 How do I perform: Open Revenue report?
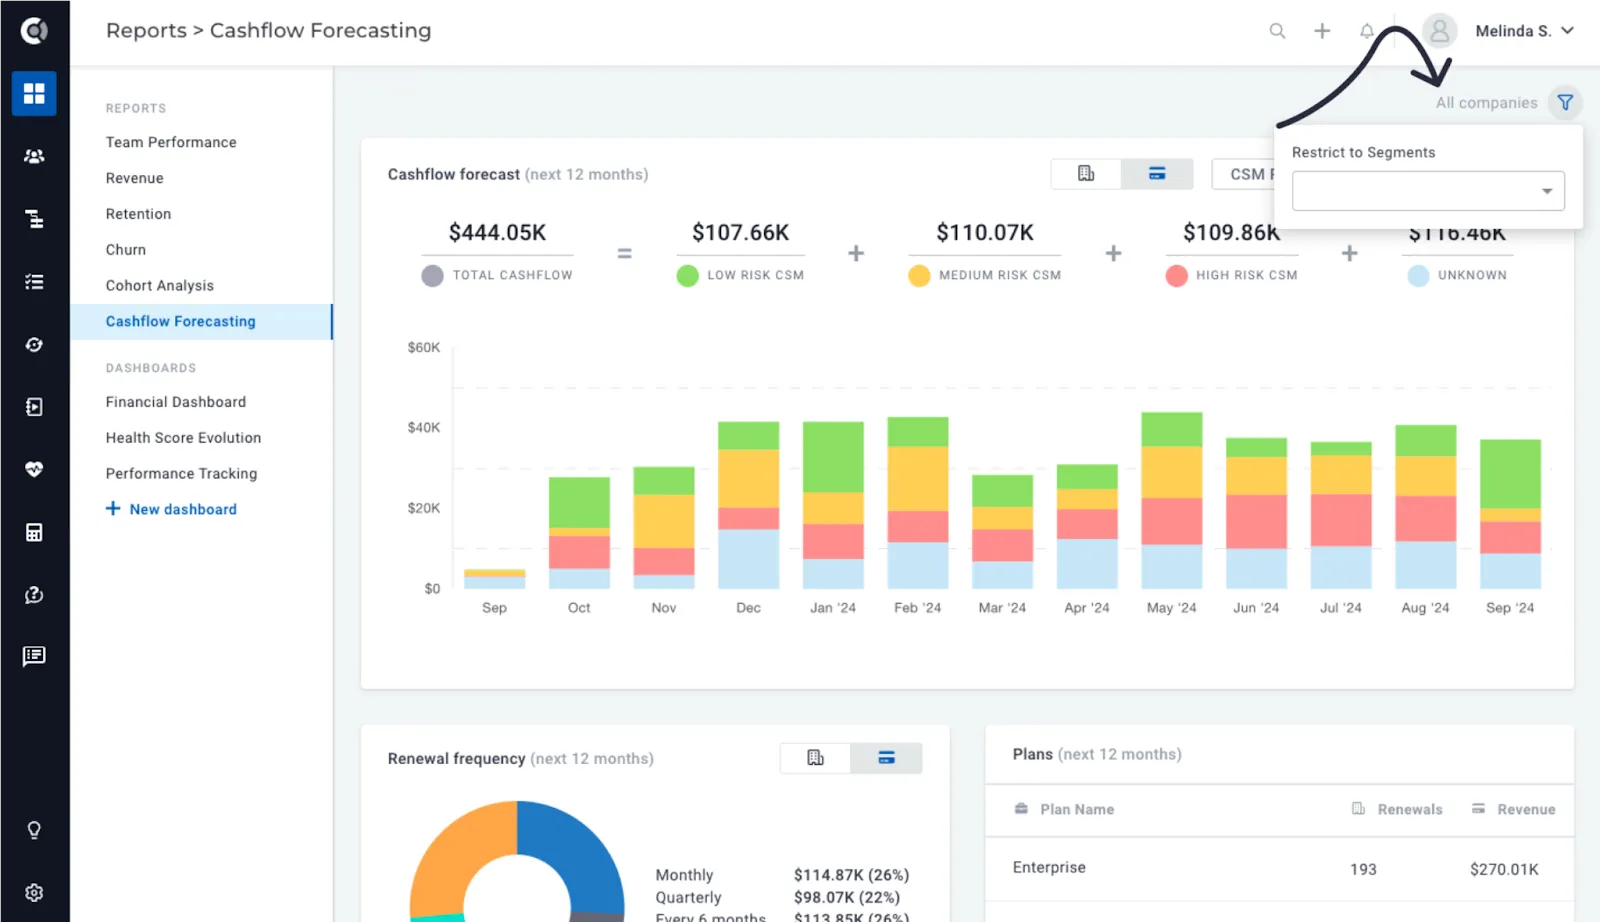pyautogui.click(x=134, y=178)
